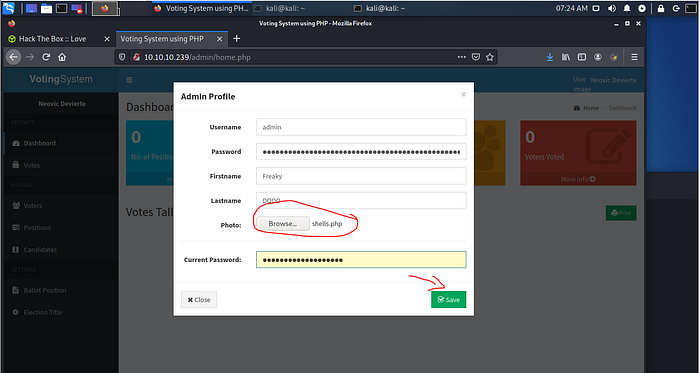The height and width of the screenshot is (373, 700).
Task: Click the Password field
Action: click(361, 152)
